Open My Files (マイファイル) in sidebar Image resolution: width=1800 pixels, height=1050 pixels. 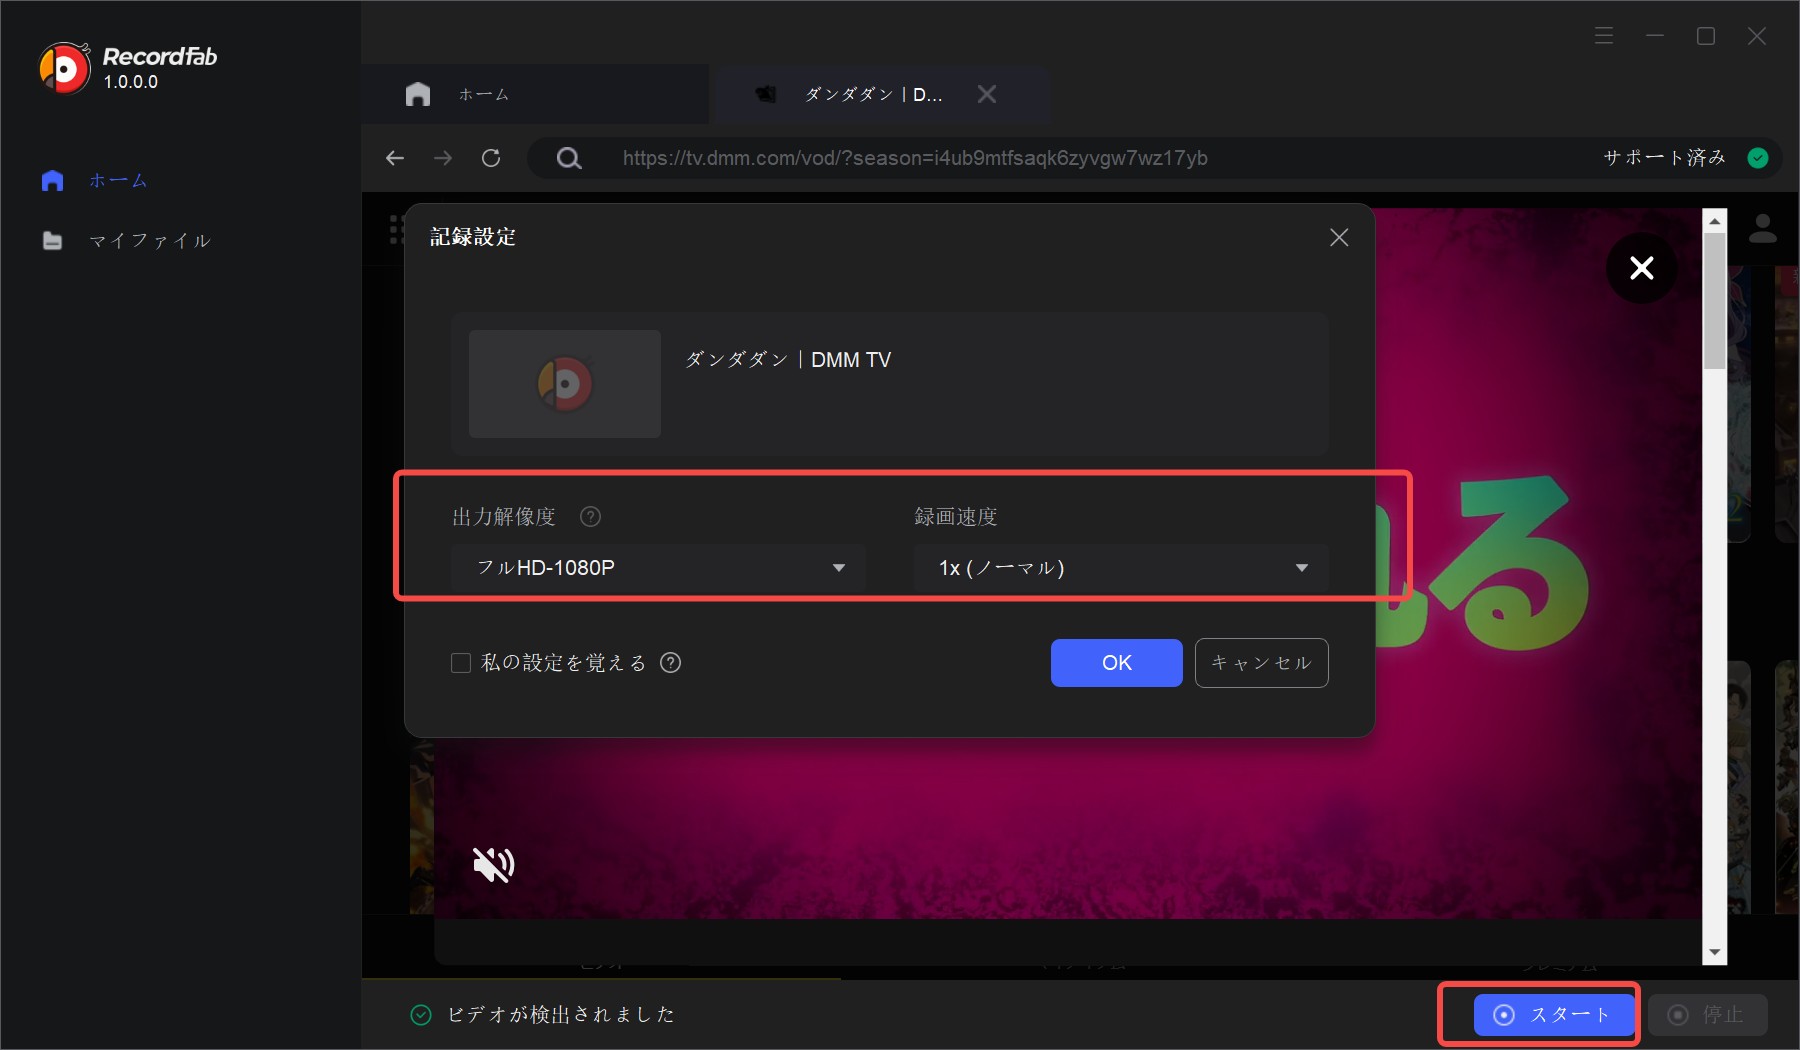pyautogui.click(x=127, y=240)
